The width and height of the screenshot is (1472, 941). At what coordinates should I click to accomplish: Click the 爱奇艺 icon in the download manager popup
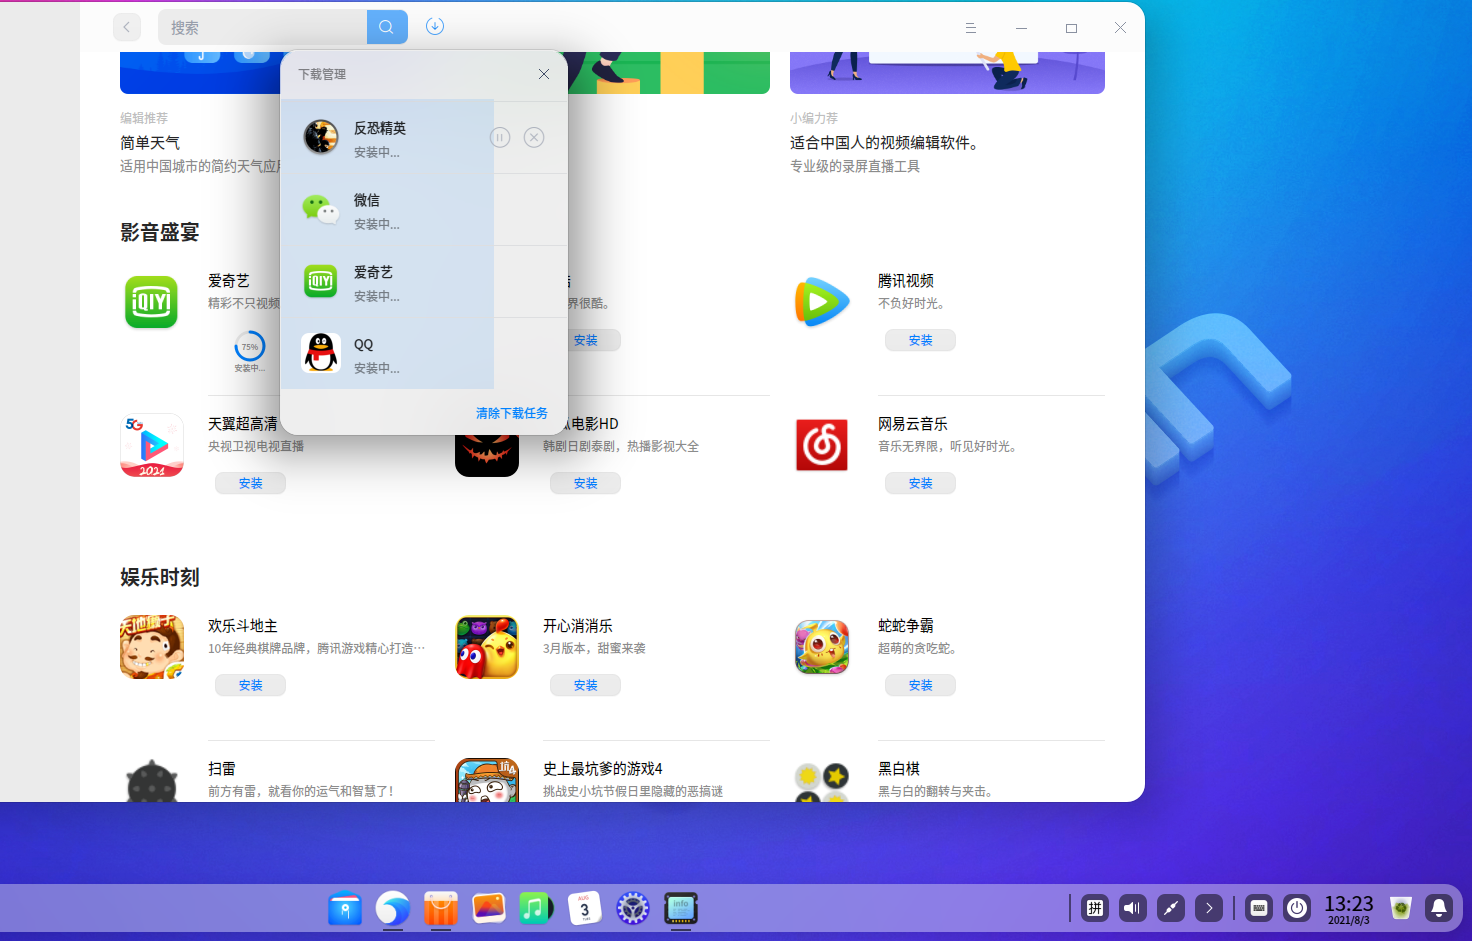[321, 281]
